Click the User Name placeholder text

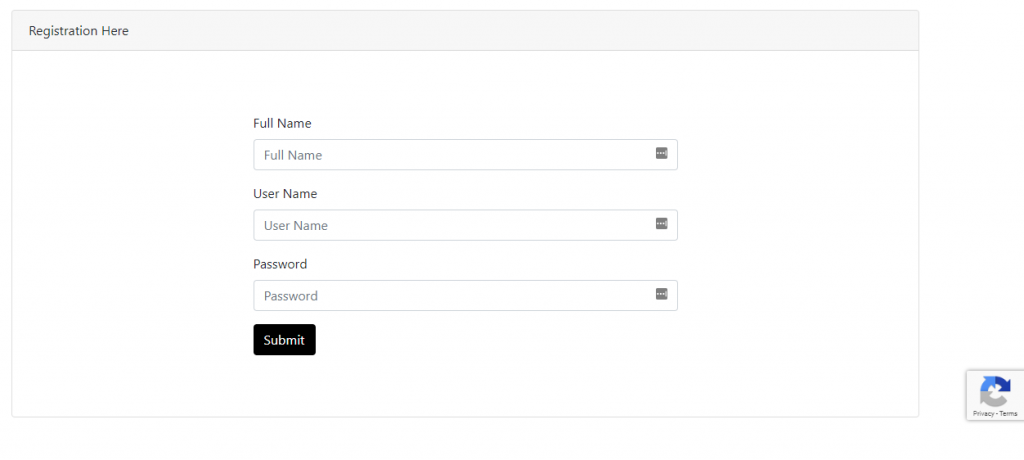click(x=296, y=225)
